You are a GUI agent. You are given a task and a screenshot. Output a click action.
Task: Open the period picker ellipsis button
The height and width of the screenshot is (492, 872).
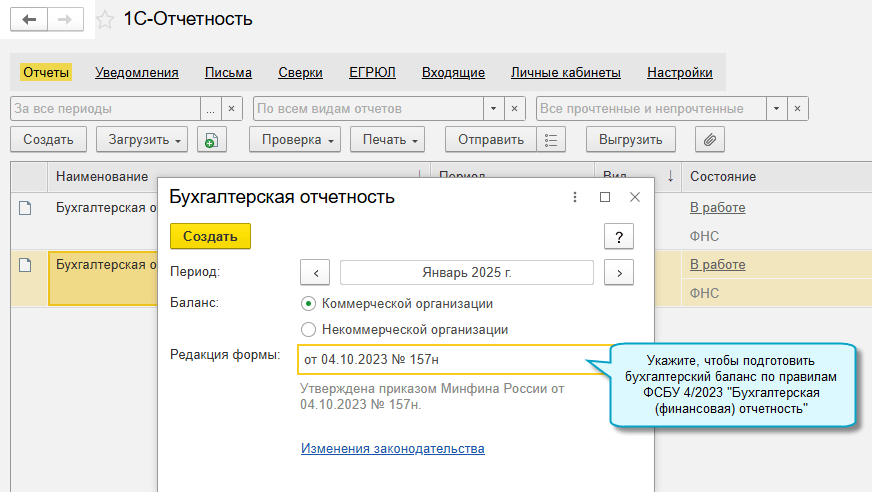211,108
